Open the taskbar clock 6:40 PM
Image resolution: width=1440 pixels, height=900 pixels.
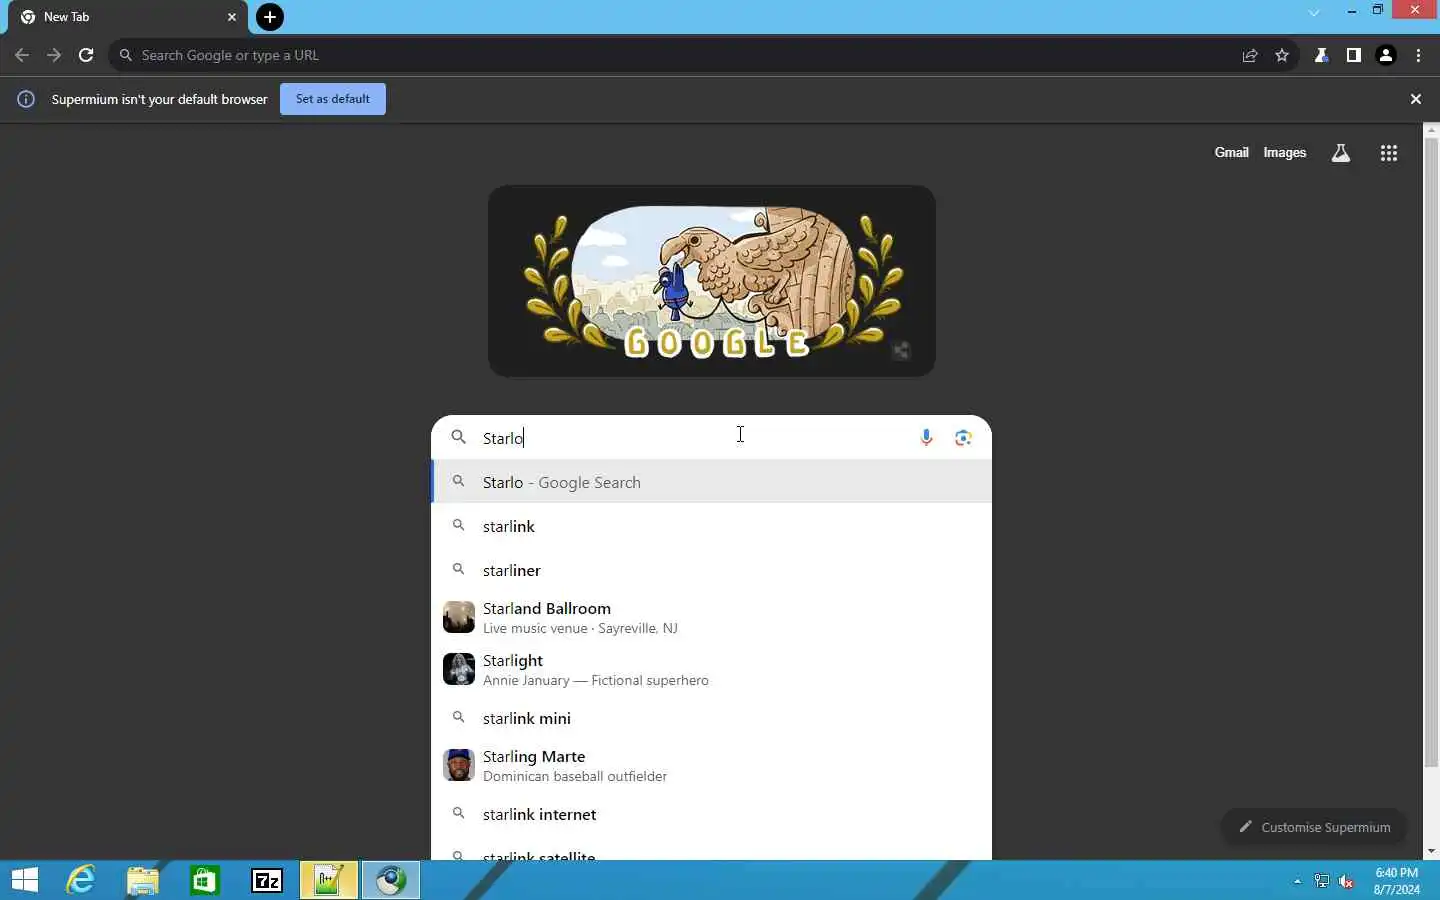click(1396, 881)
